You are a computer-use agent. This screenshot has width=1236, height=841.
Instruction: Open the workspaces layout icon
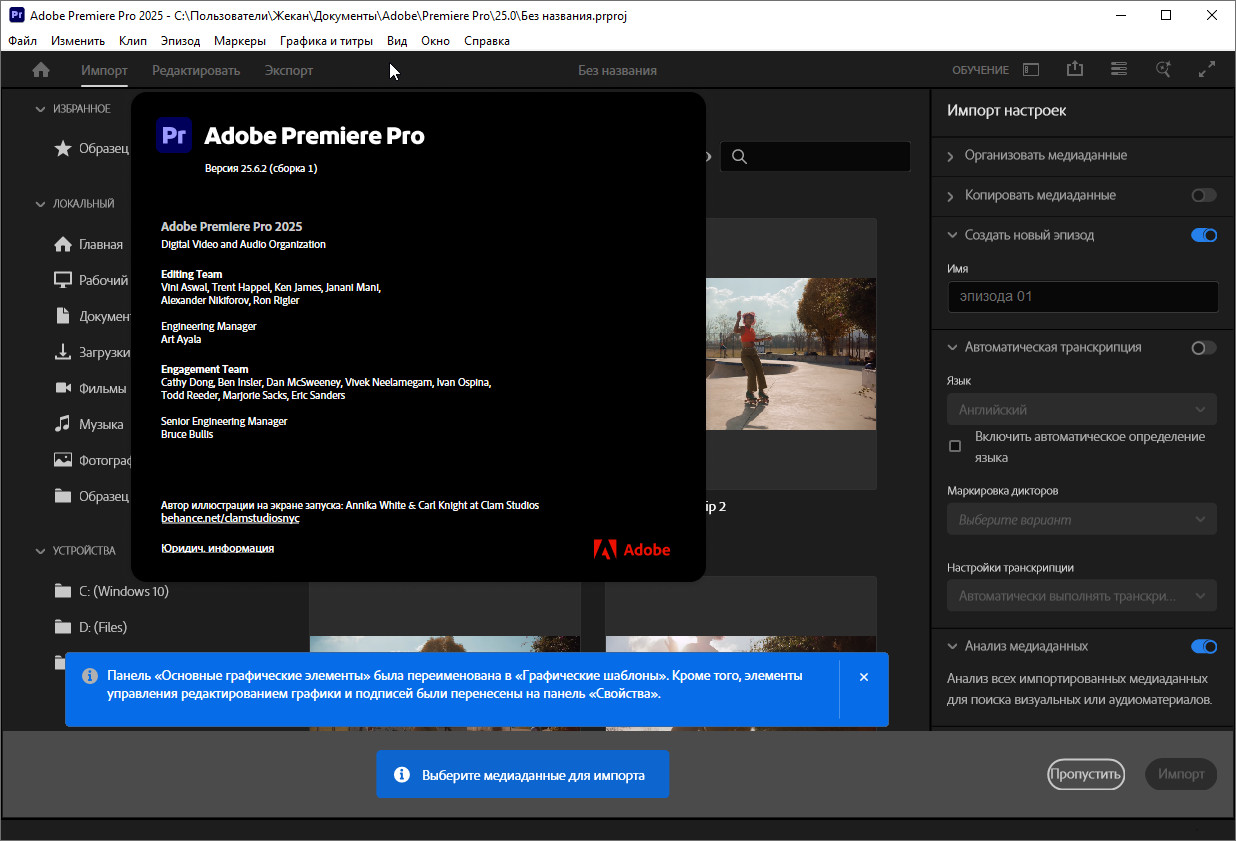pos(1031,70)
